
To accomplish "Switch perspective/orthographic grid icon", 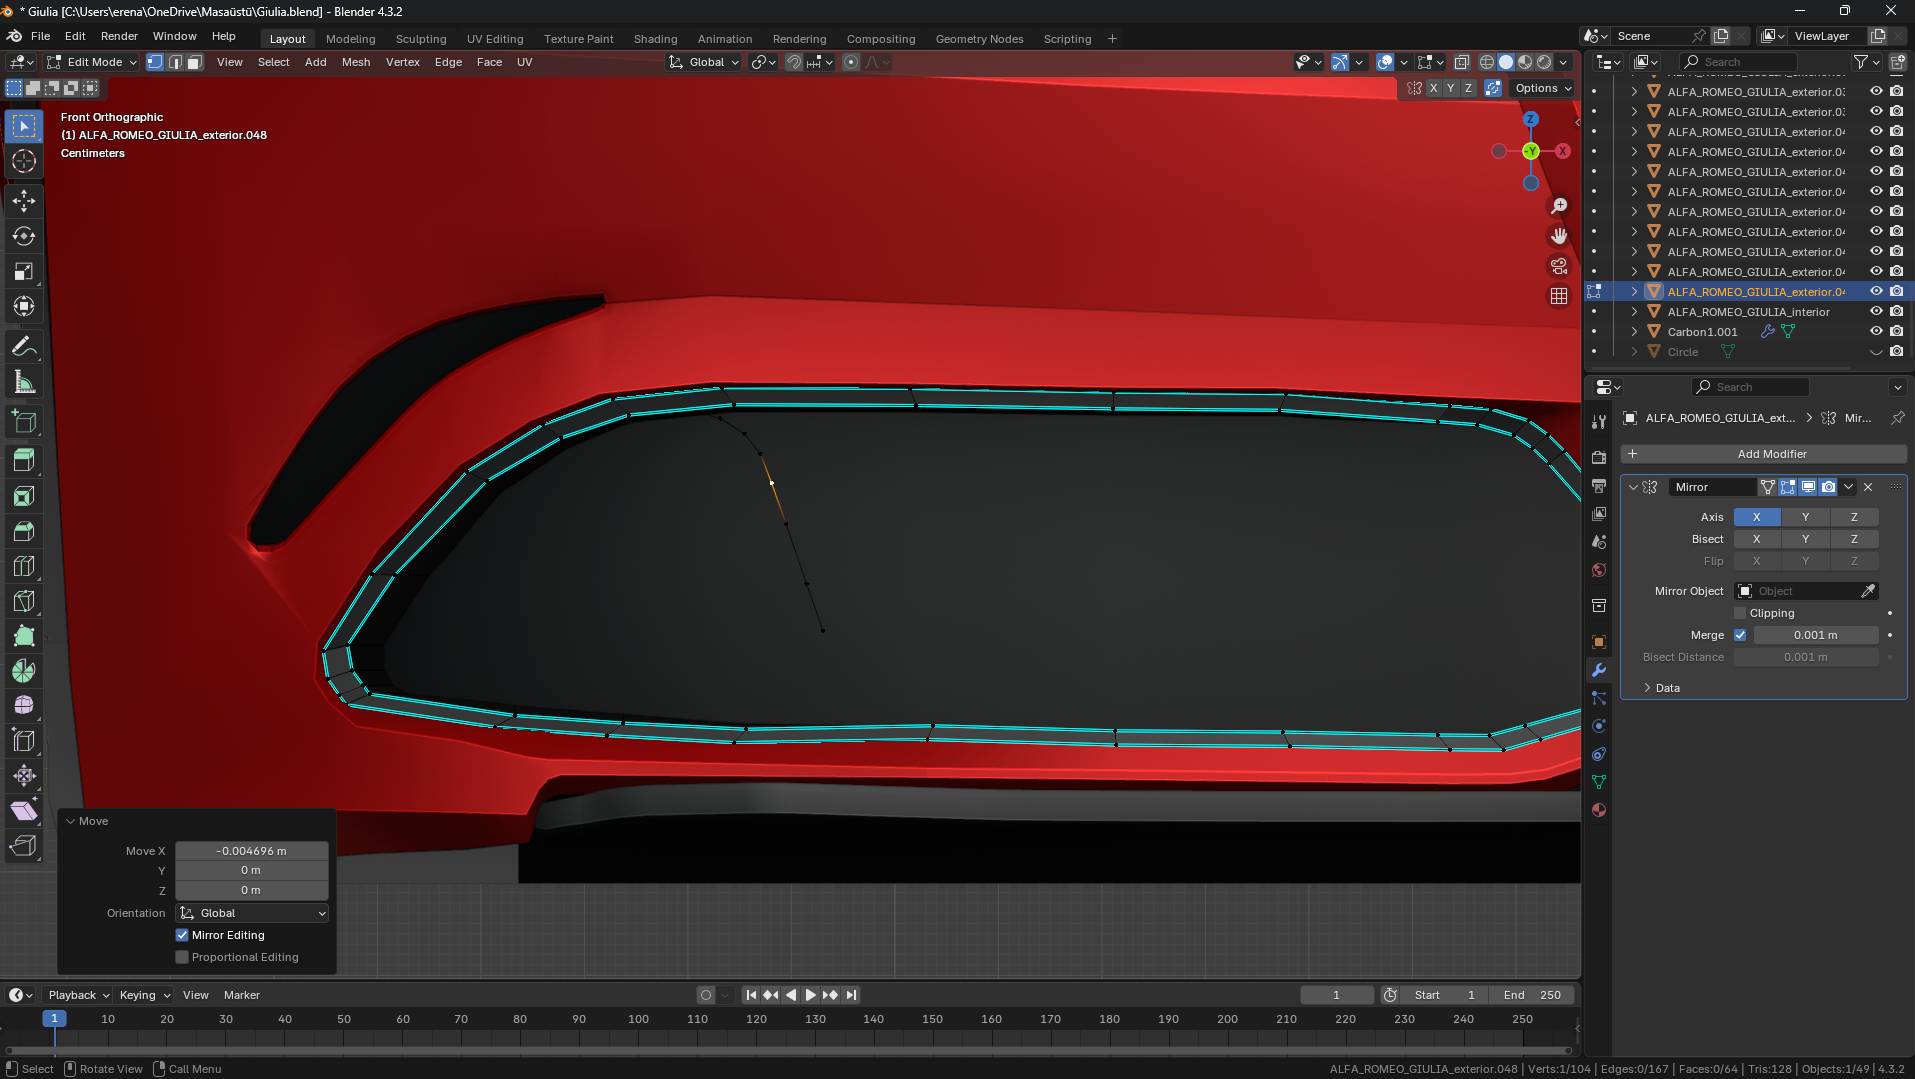I will (x=1559, y=296).
